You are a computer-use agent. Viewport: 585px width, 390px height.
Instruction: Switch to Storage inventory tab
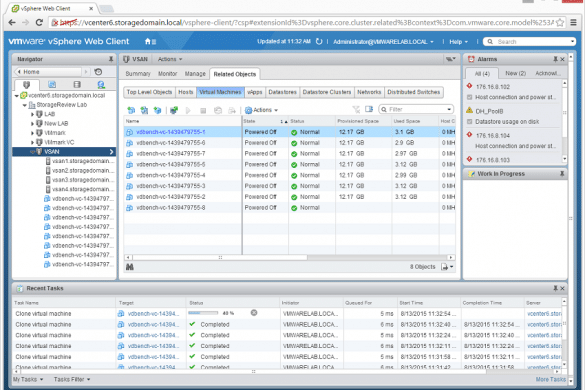click(x=77, y=85)
